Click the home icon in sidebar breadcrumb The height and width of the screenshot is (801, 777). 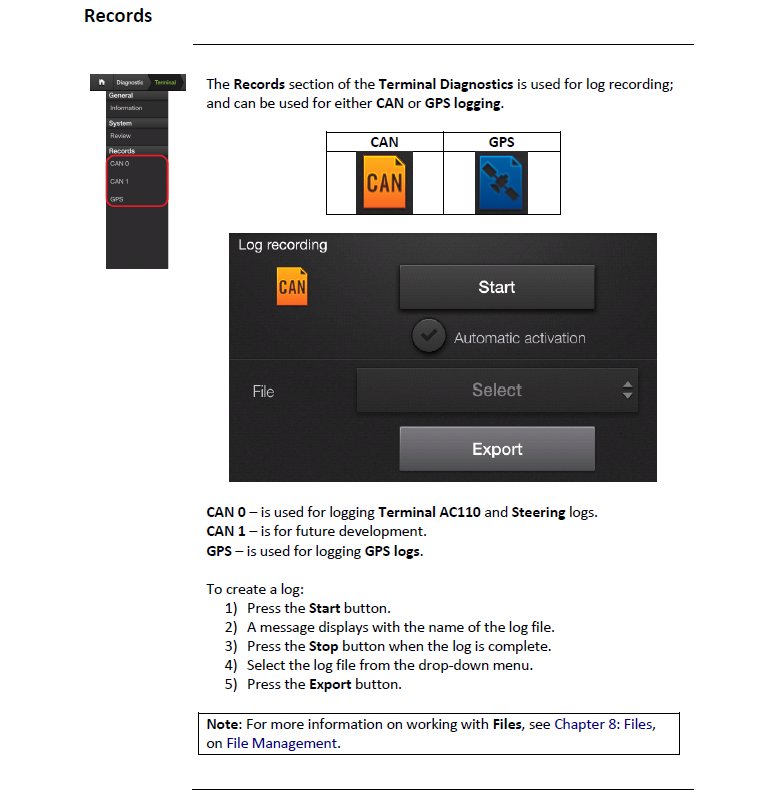(102, 82)
